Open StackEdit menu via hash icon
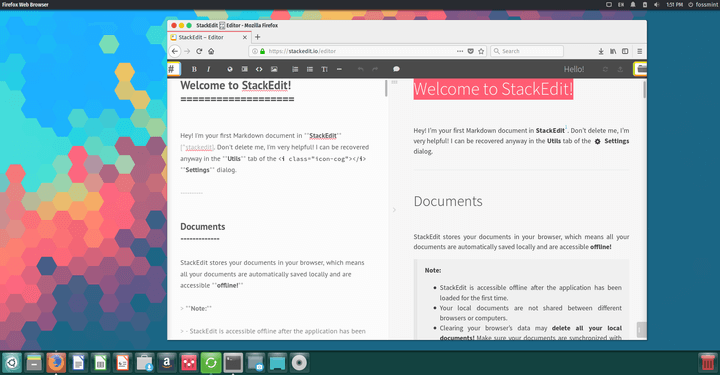This screenshot has width=720, height=375. [173, 69]
